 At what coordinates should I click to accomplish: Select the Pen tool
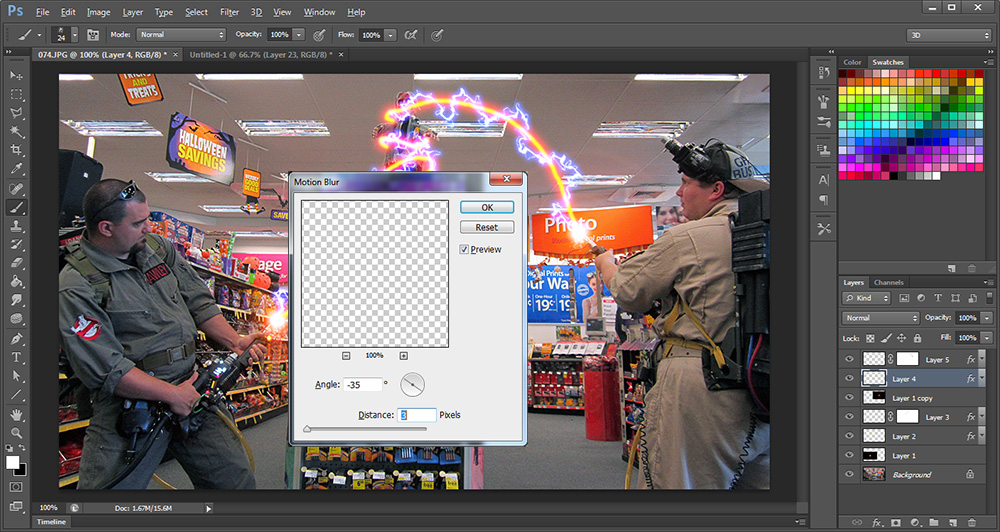17,339
